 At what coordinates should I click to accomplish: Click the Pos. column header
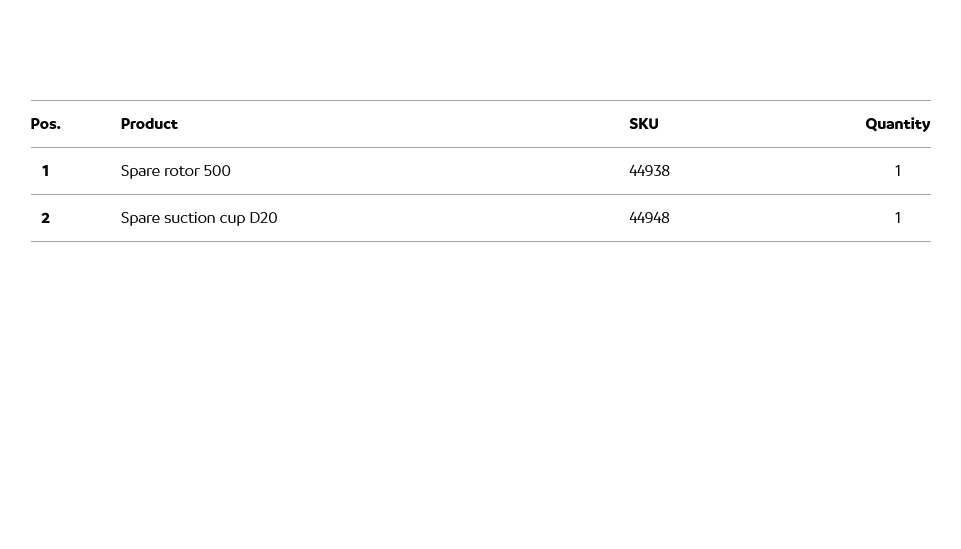coord(45,124)
